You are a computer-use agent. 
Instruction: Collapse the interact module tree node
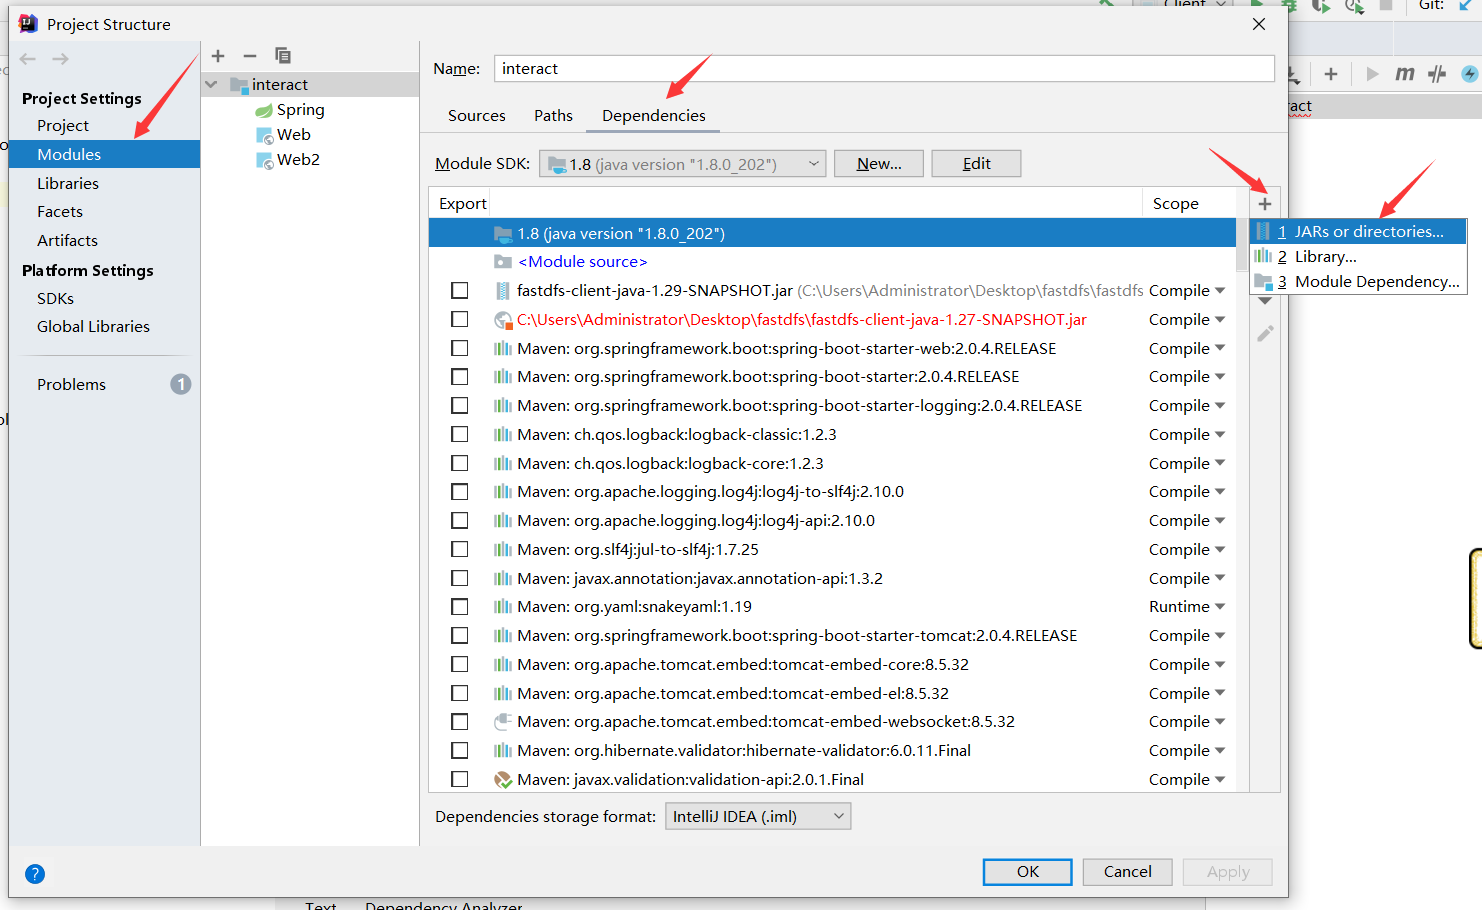[210, 85]
